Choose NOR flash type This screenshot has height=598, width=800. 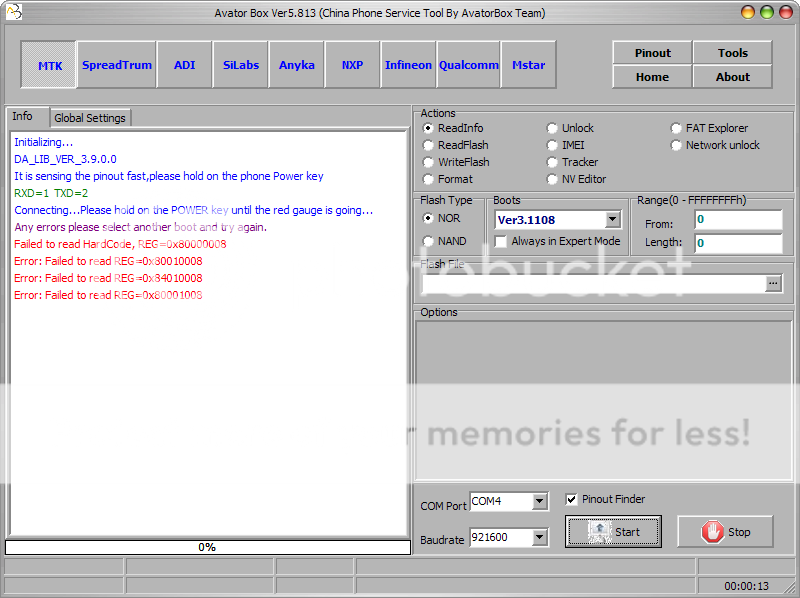click(x=441, y=218)
